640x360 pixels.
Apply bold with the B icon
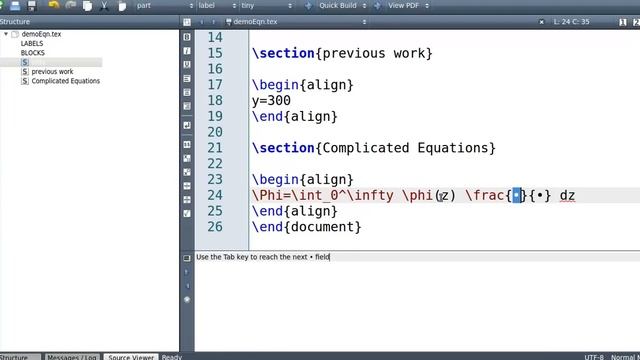pos(187,37)
